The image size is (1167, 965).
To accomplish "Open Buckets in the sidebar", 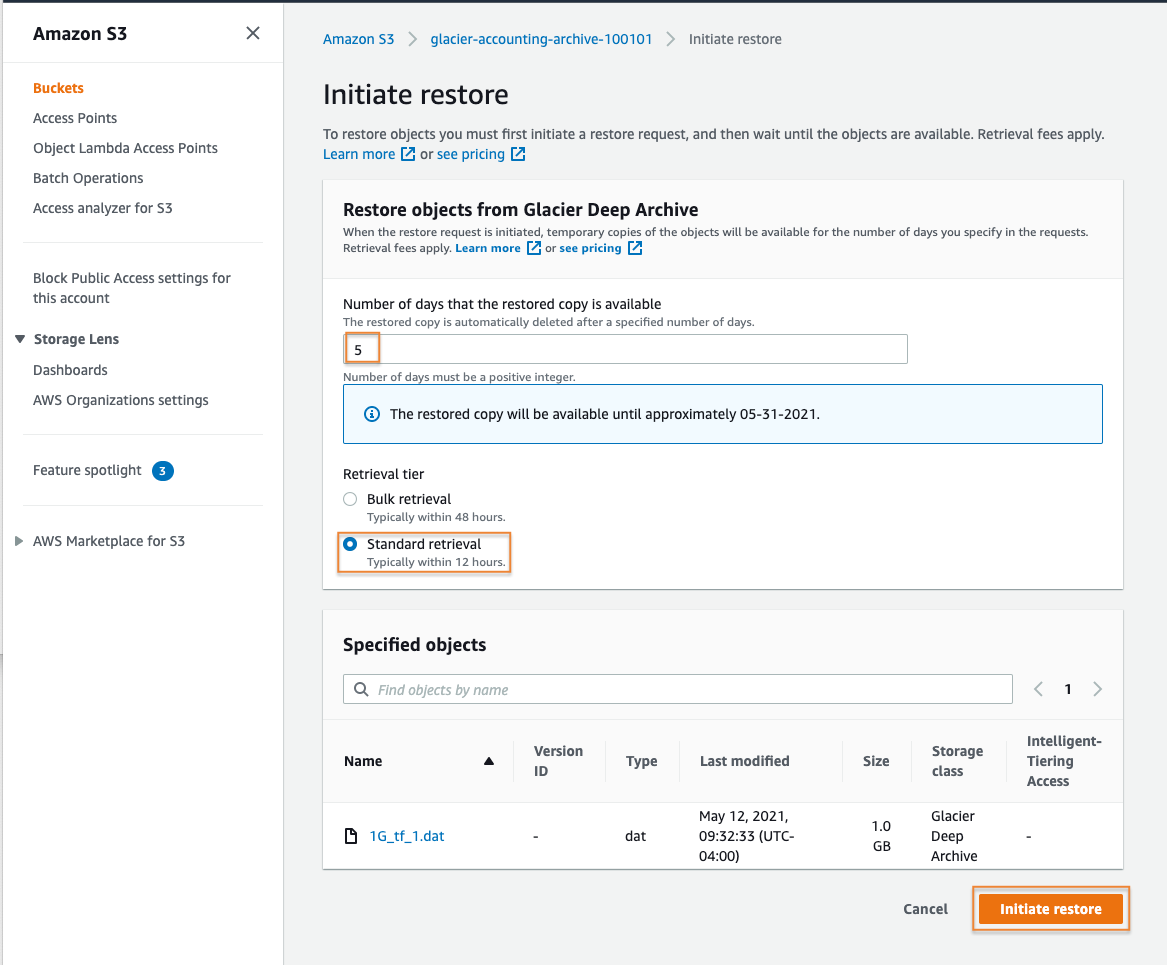I will [x=58, y=88].
